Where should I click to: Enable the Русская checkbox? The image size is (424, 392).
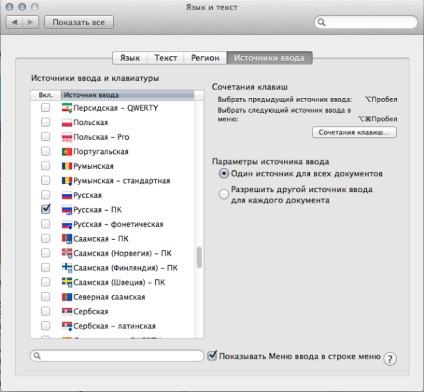point(45,195)
